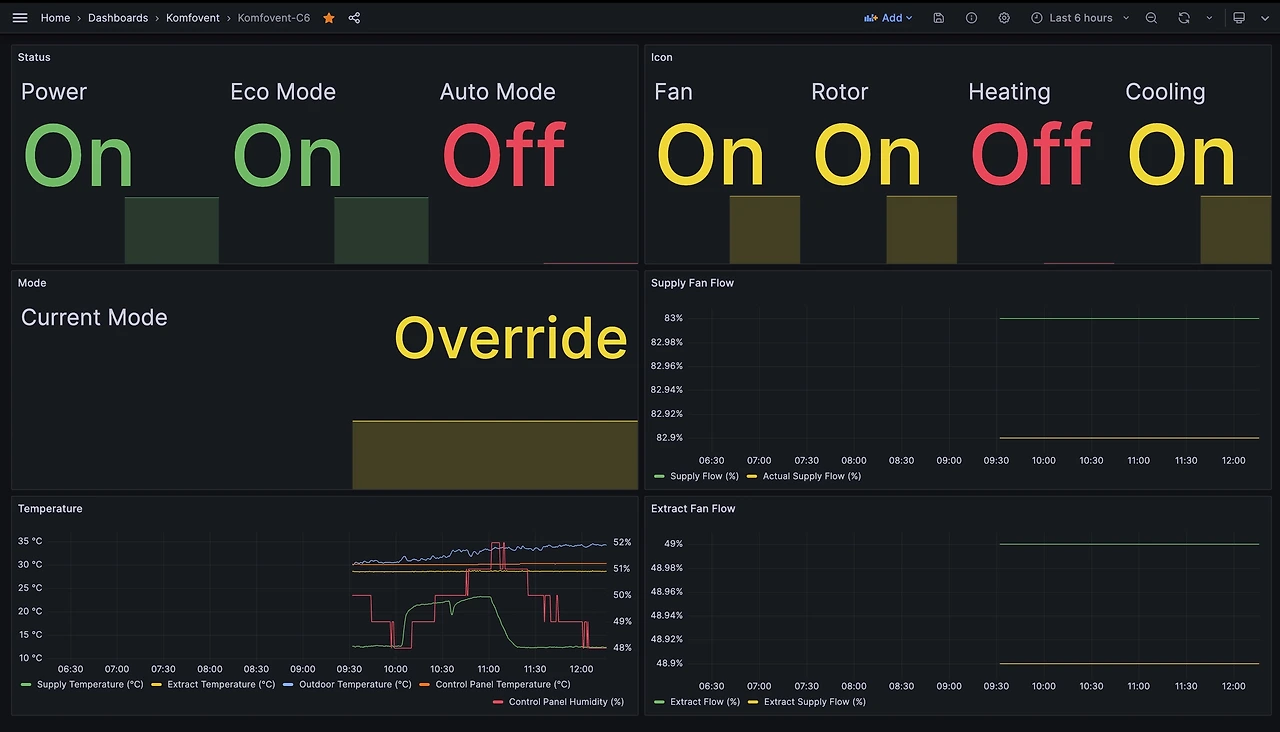
Task: Open the Add panel dropdown
Action: pos(889,18)
